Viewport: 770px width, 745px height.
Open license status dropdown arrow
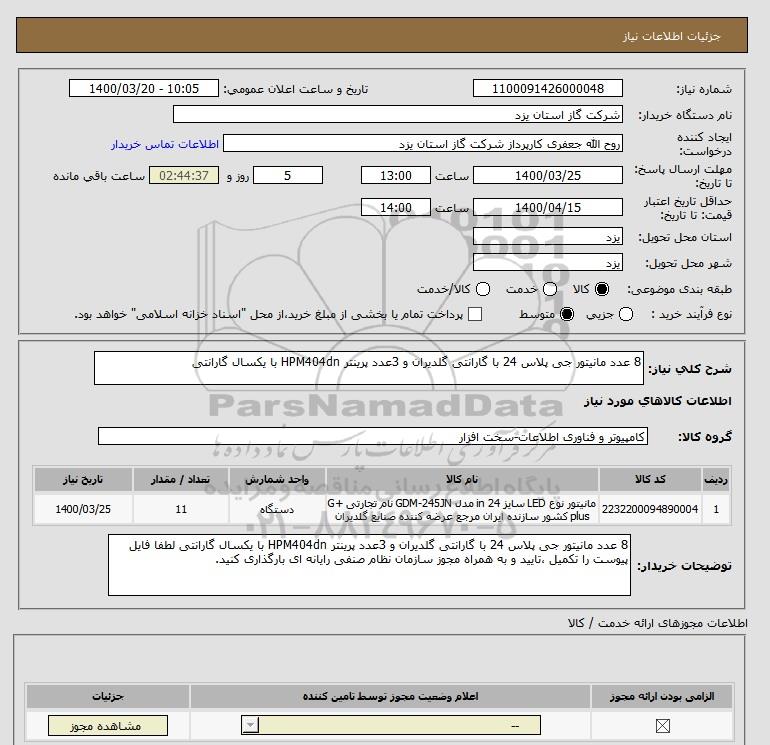pyautogui.click(x=250, y=725)
